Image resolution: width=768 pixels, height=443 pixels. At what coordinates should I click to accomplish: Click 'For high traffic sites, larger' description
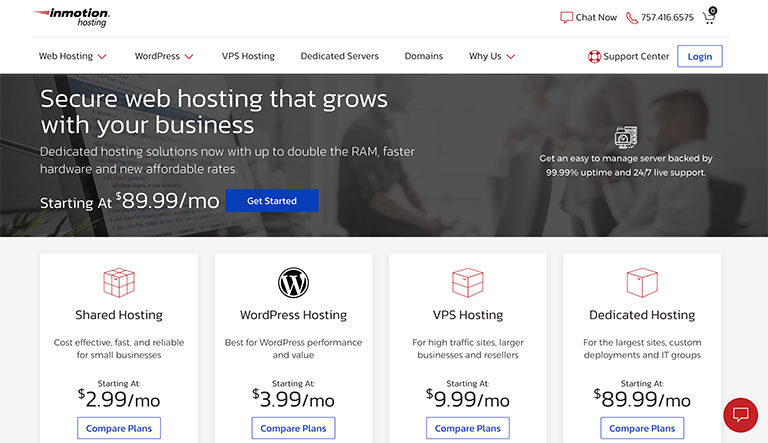click(468, 343)
